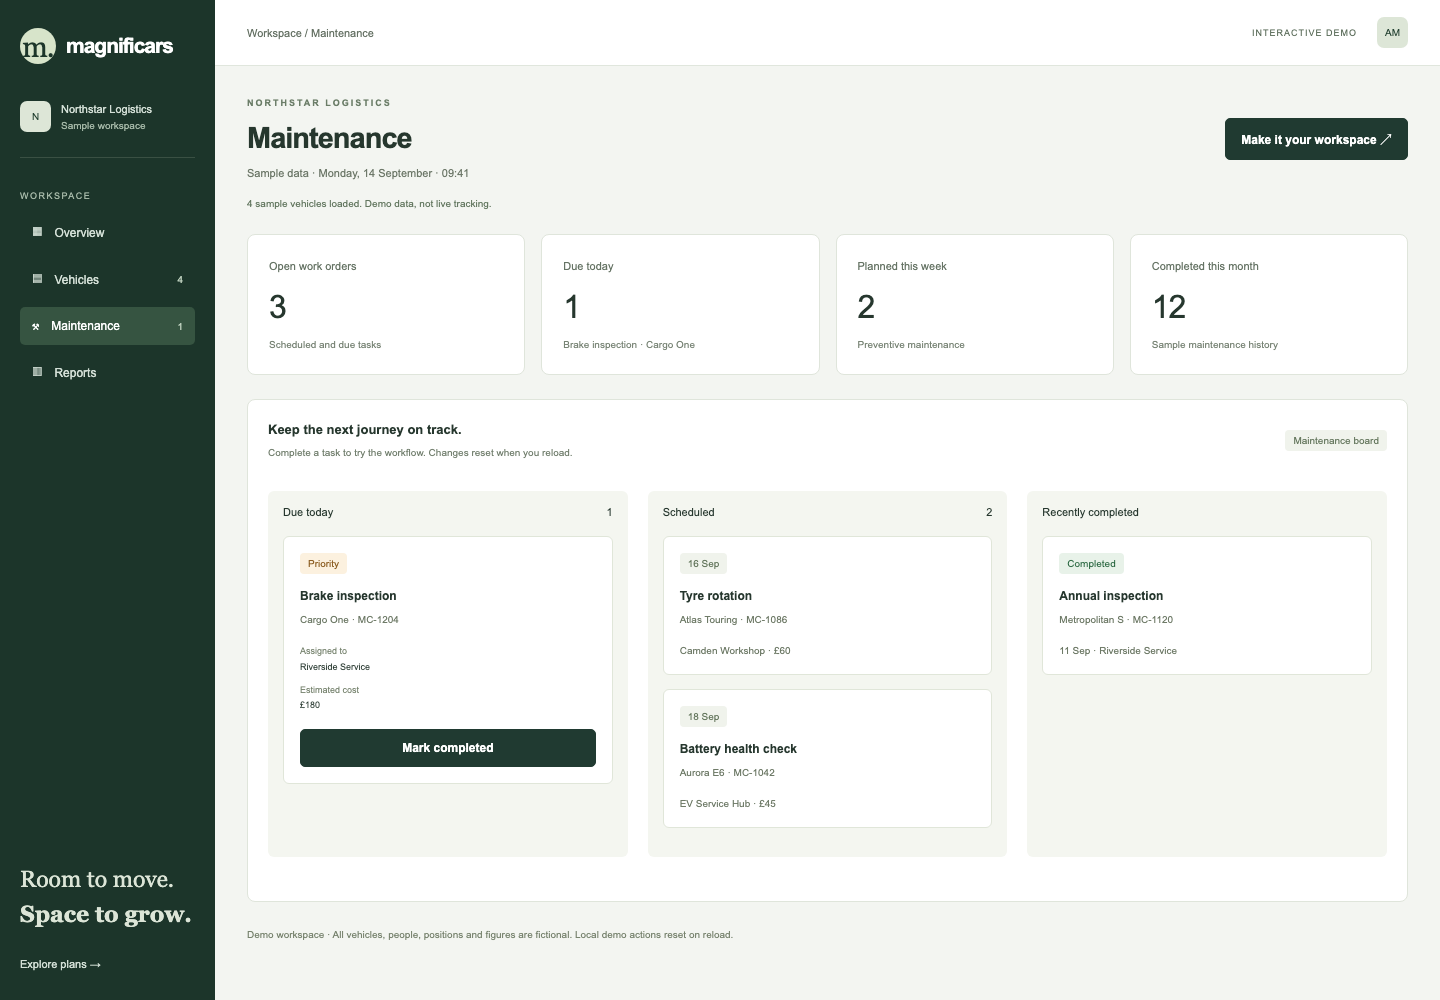
Task: Click the Completed status tag
Action: 1091,564
